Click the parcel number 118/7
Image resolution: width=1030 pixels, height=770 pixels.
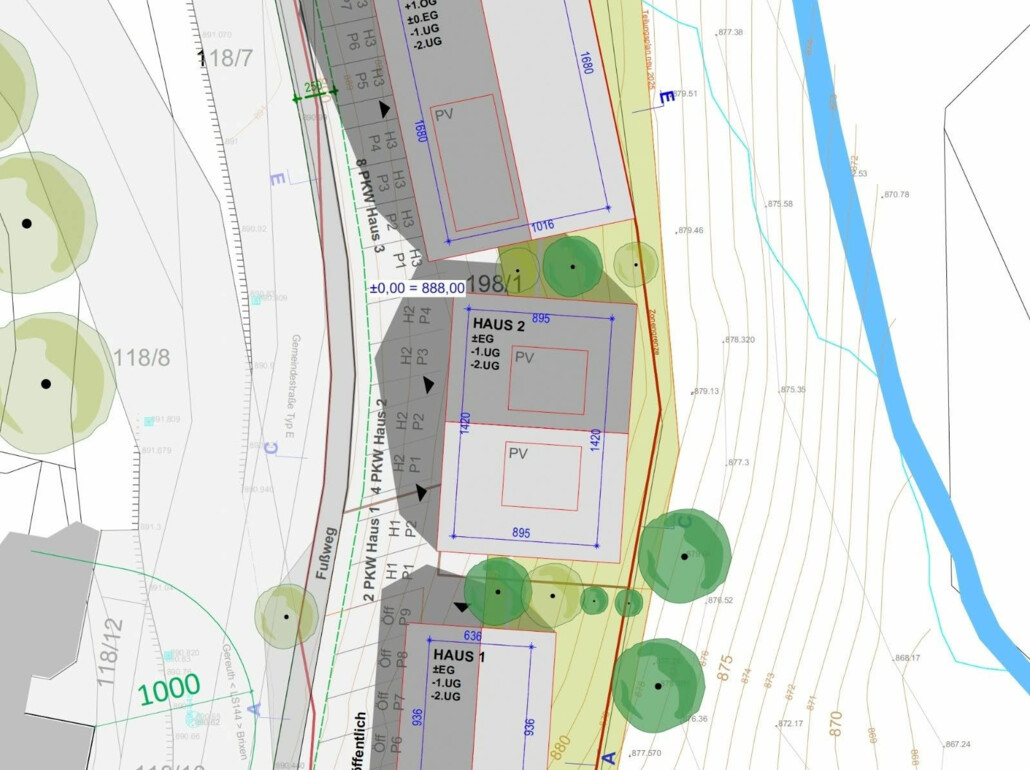pyautogui.click(x=225, y=59)
